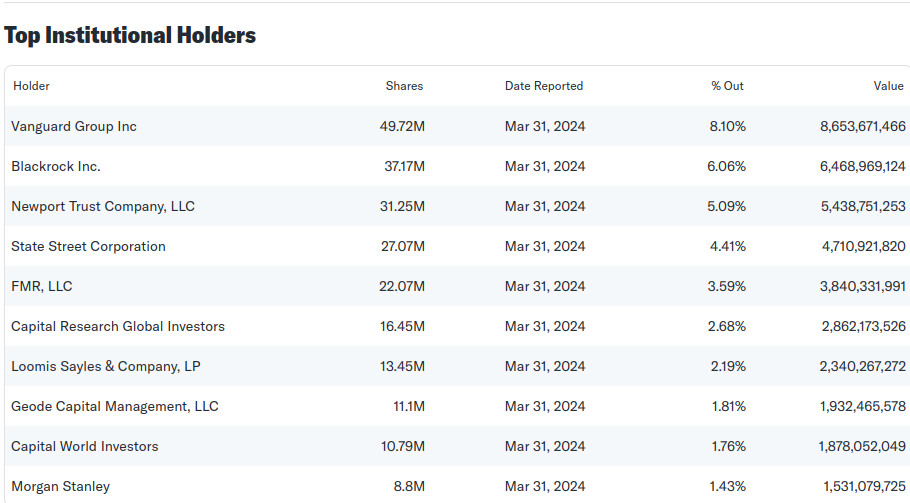Click the Shares column header
This screenshot has width=910, height=503.
point(404,86)
